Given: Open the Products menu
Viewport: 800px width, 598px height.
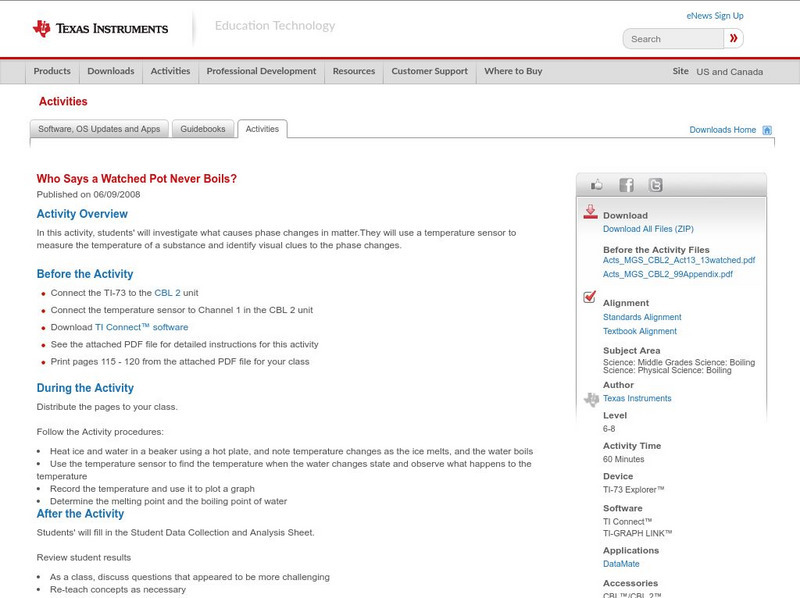Looking at the screenshot, I should tap(52, 71).
